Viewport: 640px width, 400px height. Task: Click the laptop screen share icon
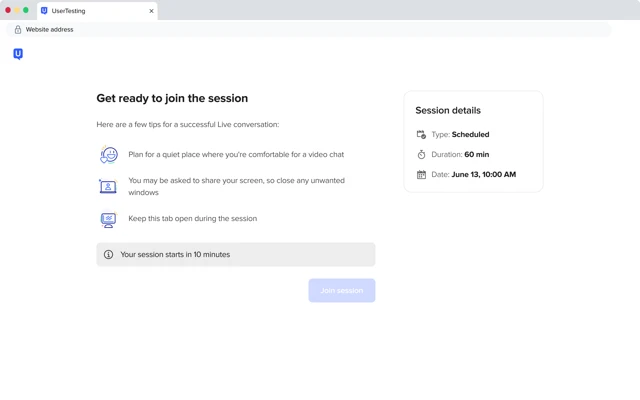pyautogui.click(x=108, y=187)
